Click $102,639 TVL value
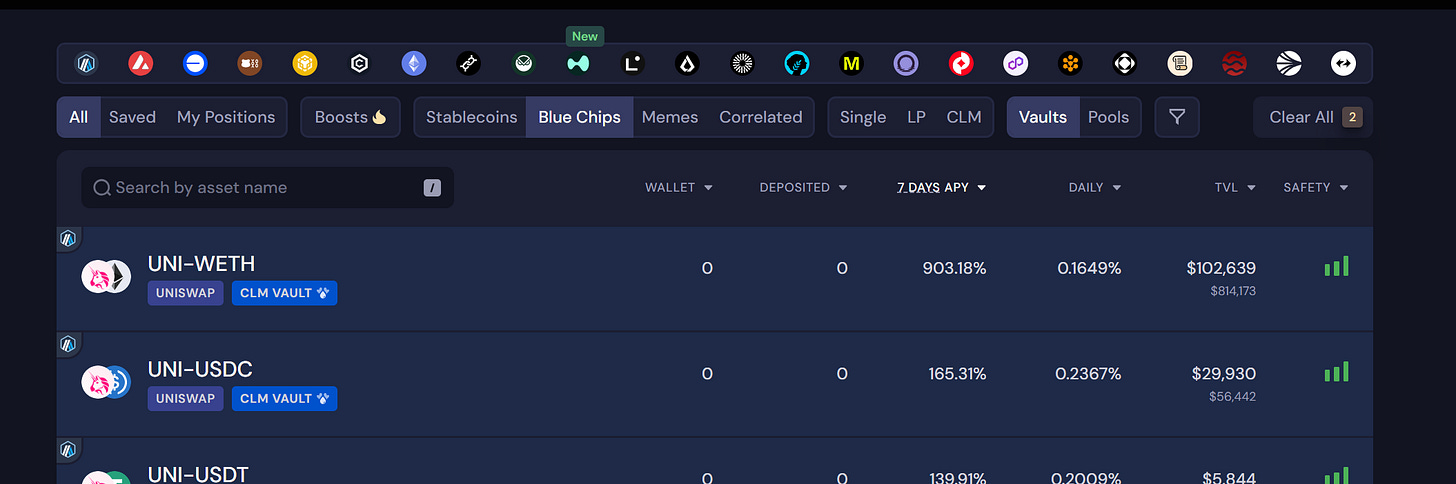 (1221, 268)
